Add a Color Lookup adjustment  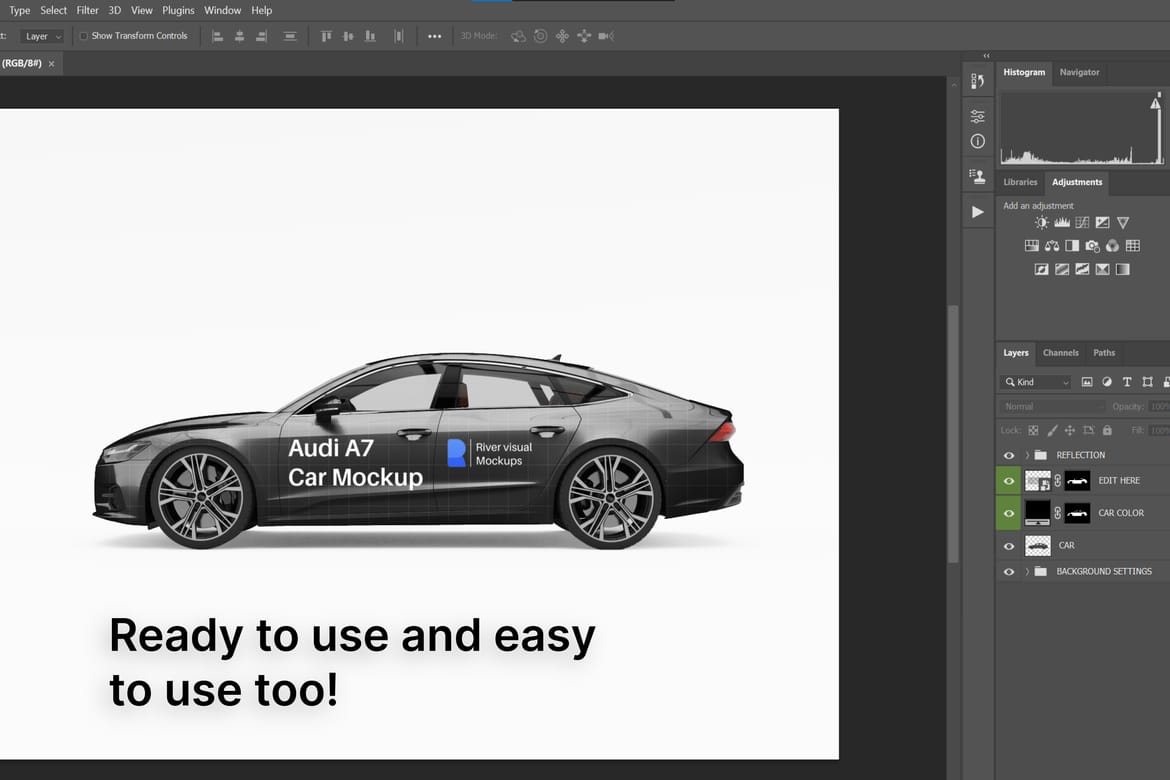(x=1133, y=246)
